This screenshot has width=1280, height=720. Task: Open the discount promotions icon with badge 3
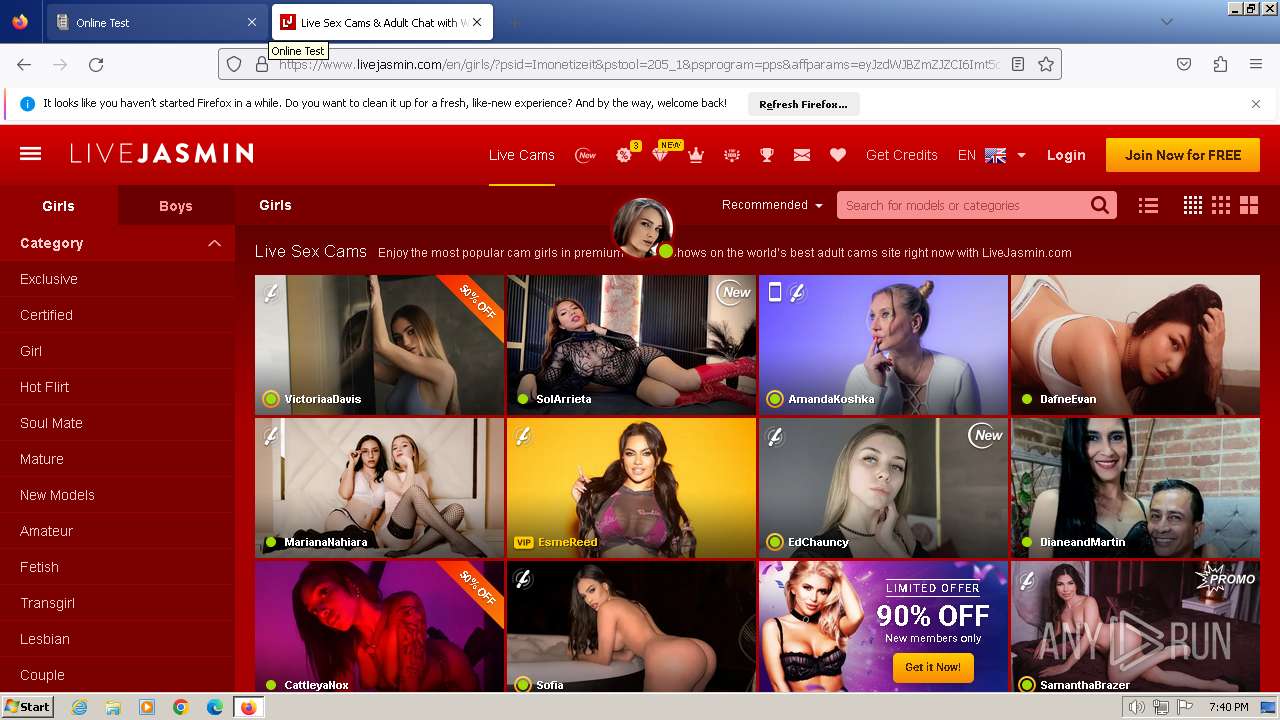(x=625, y=155)
